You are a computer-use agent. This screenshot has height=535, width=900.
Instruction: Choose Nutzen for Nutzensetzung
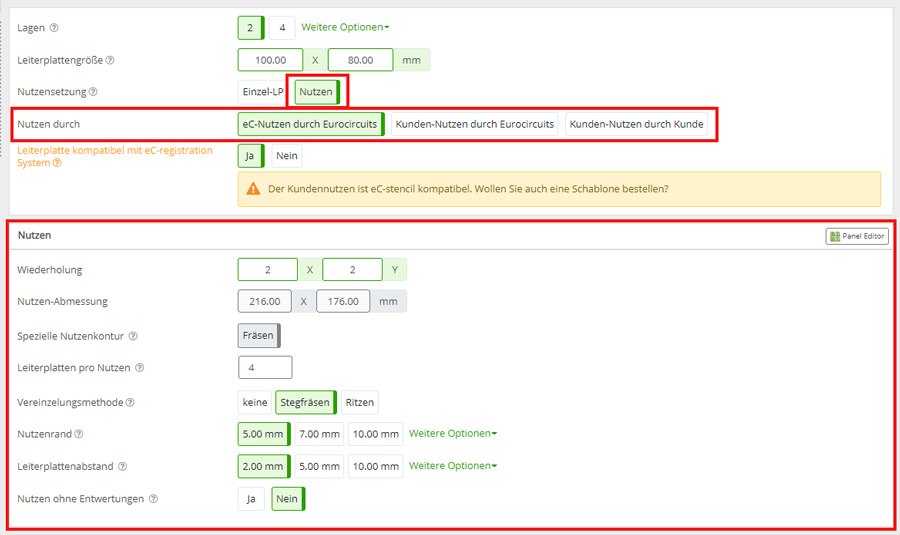[317, 92]
